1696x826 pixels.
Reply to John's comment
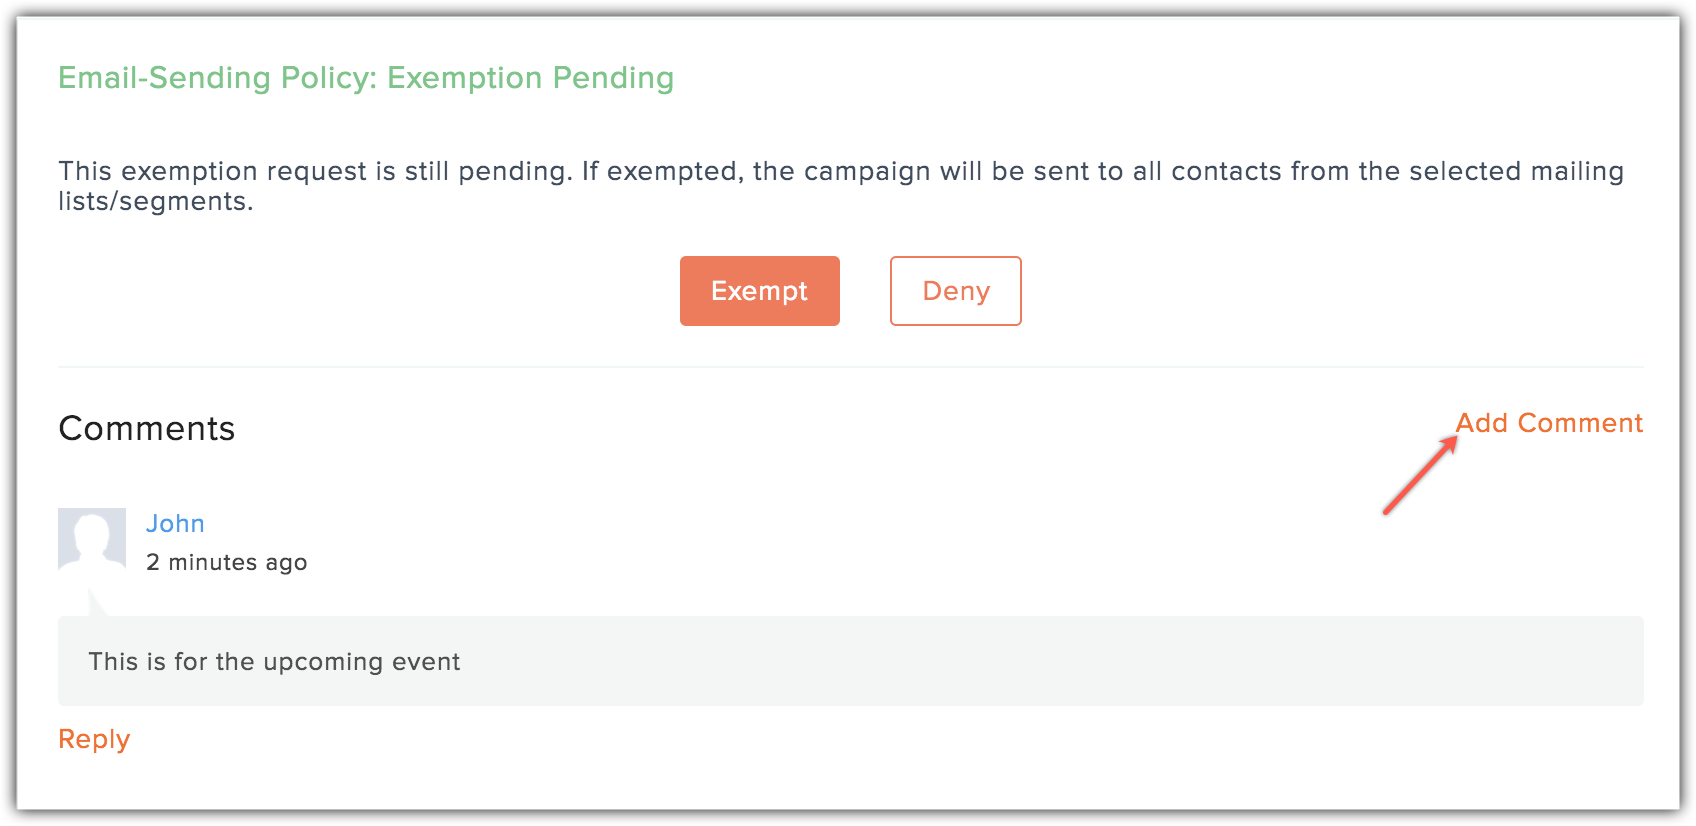pyautogui.click(x=94, y=739)
